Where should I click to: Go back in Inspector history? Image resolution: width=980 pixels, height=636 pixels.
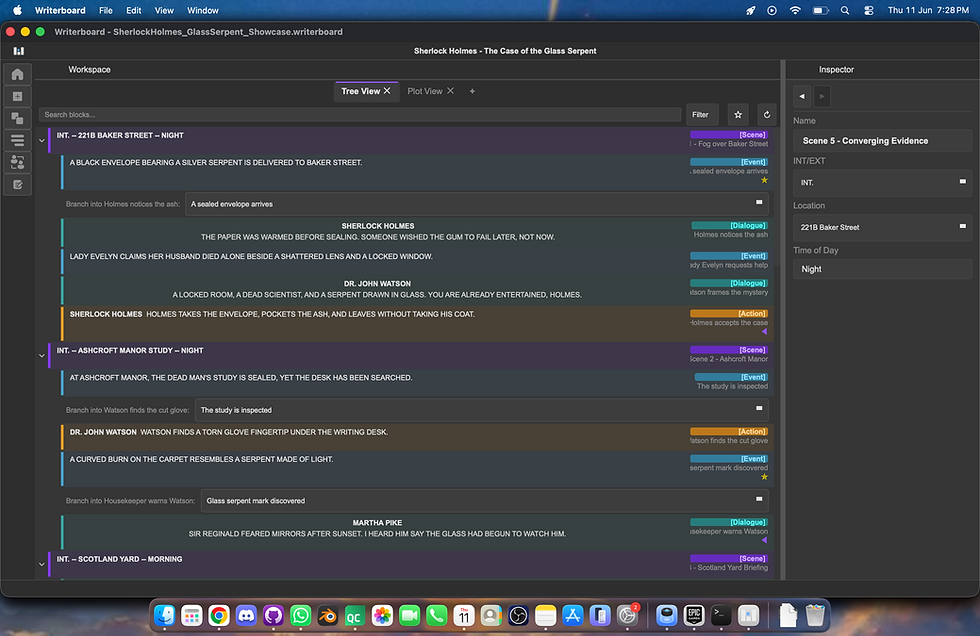[802, 96]
